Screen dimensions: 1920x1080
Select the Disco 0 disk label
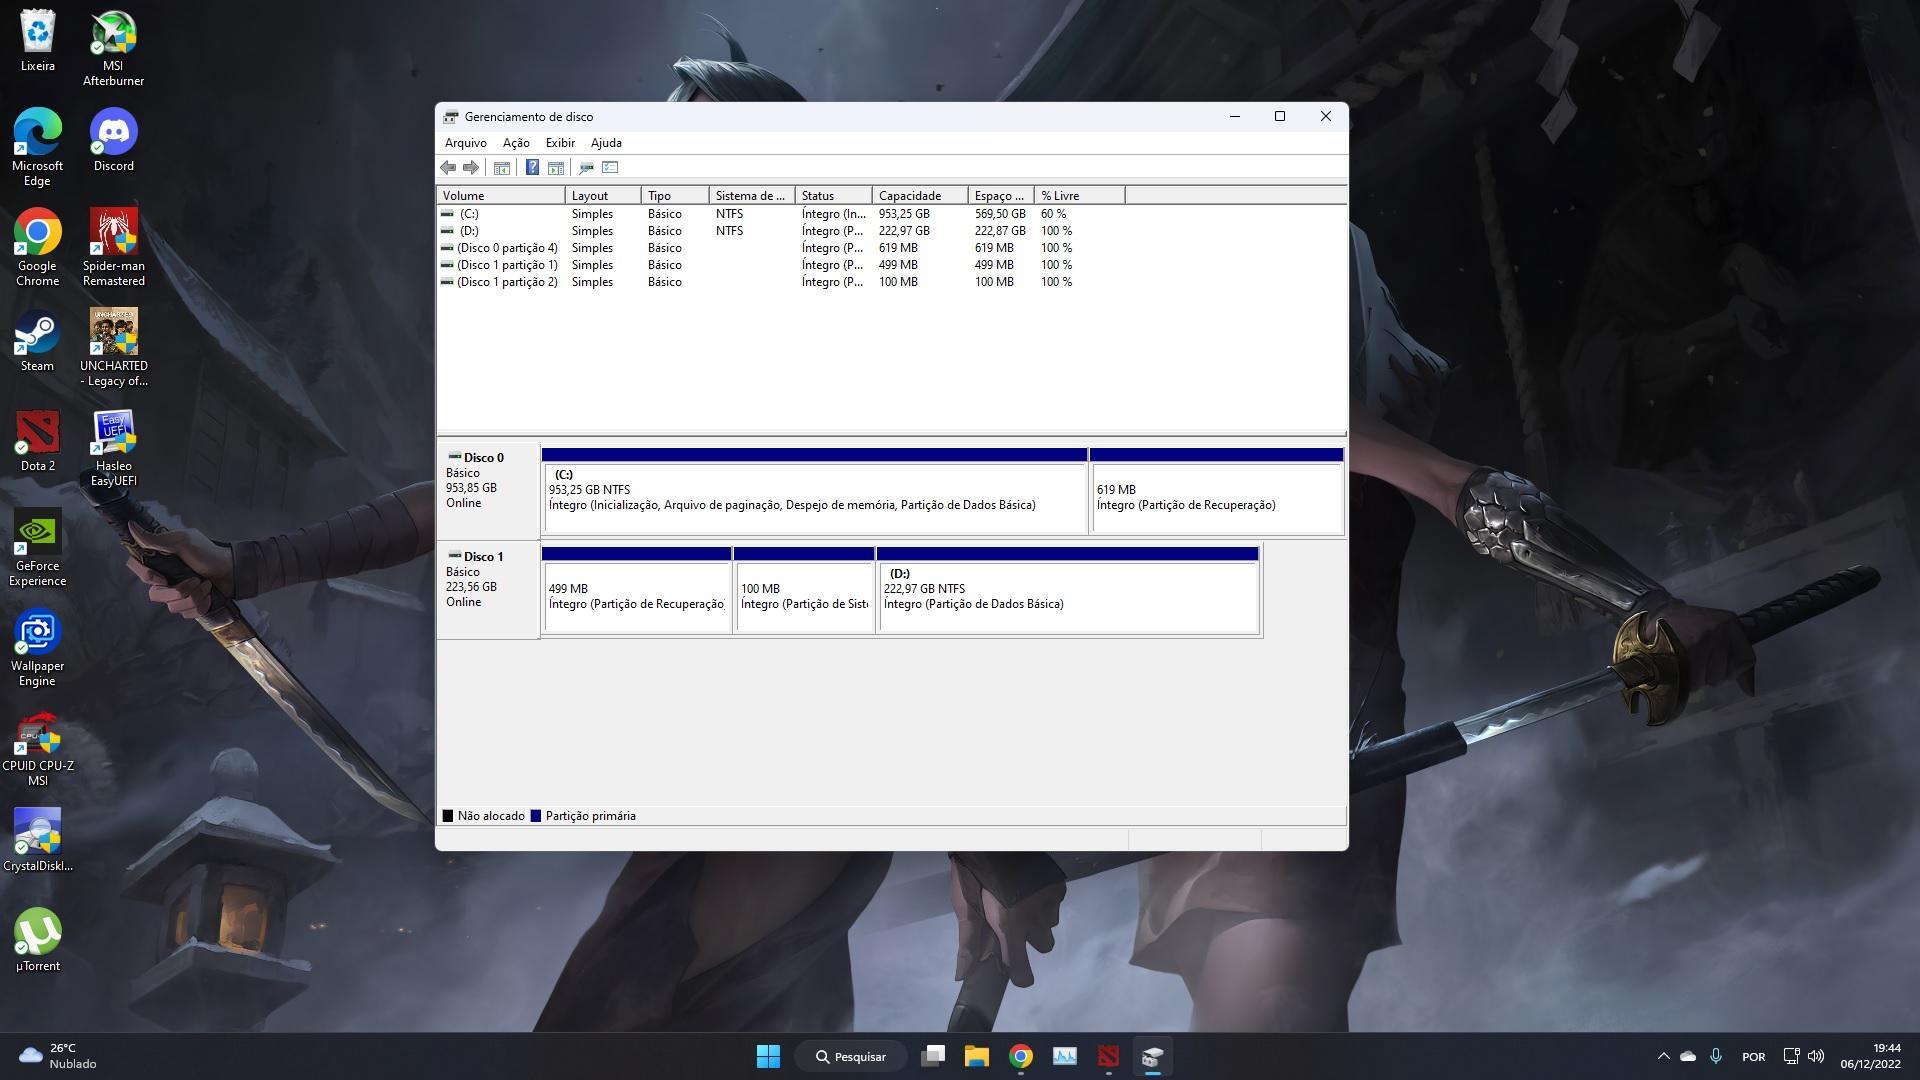tap(488, 491)
